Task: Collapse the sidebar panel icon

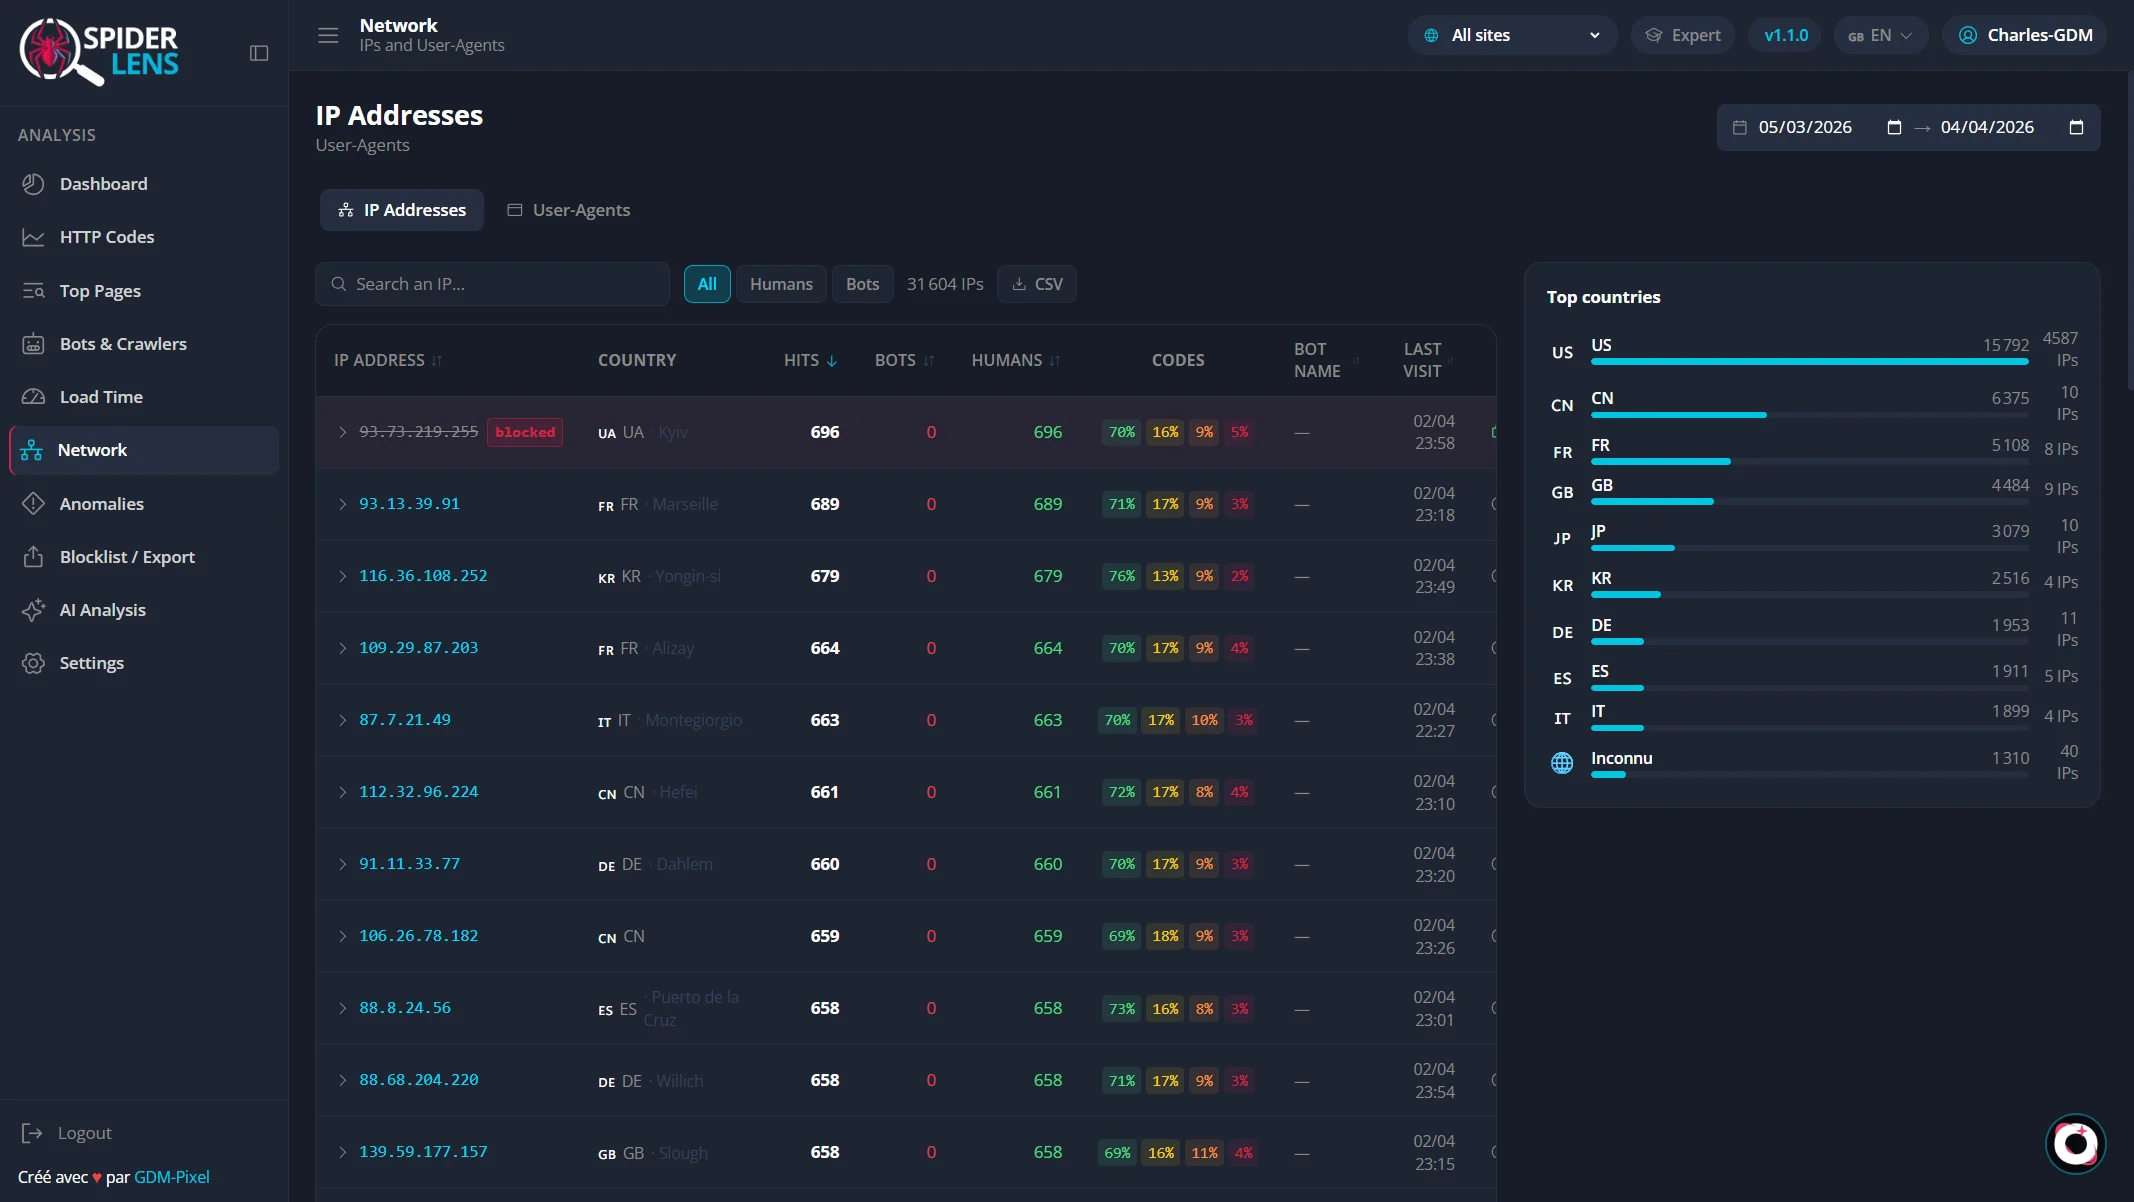Action: (x=259, y=53)
